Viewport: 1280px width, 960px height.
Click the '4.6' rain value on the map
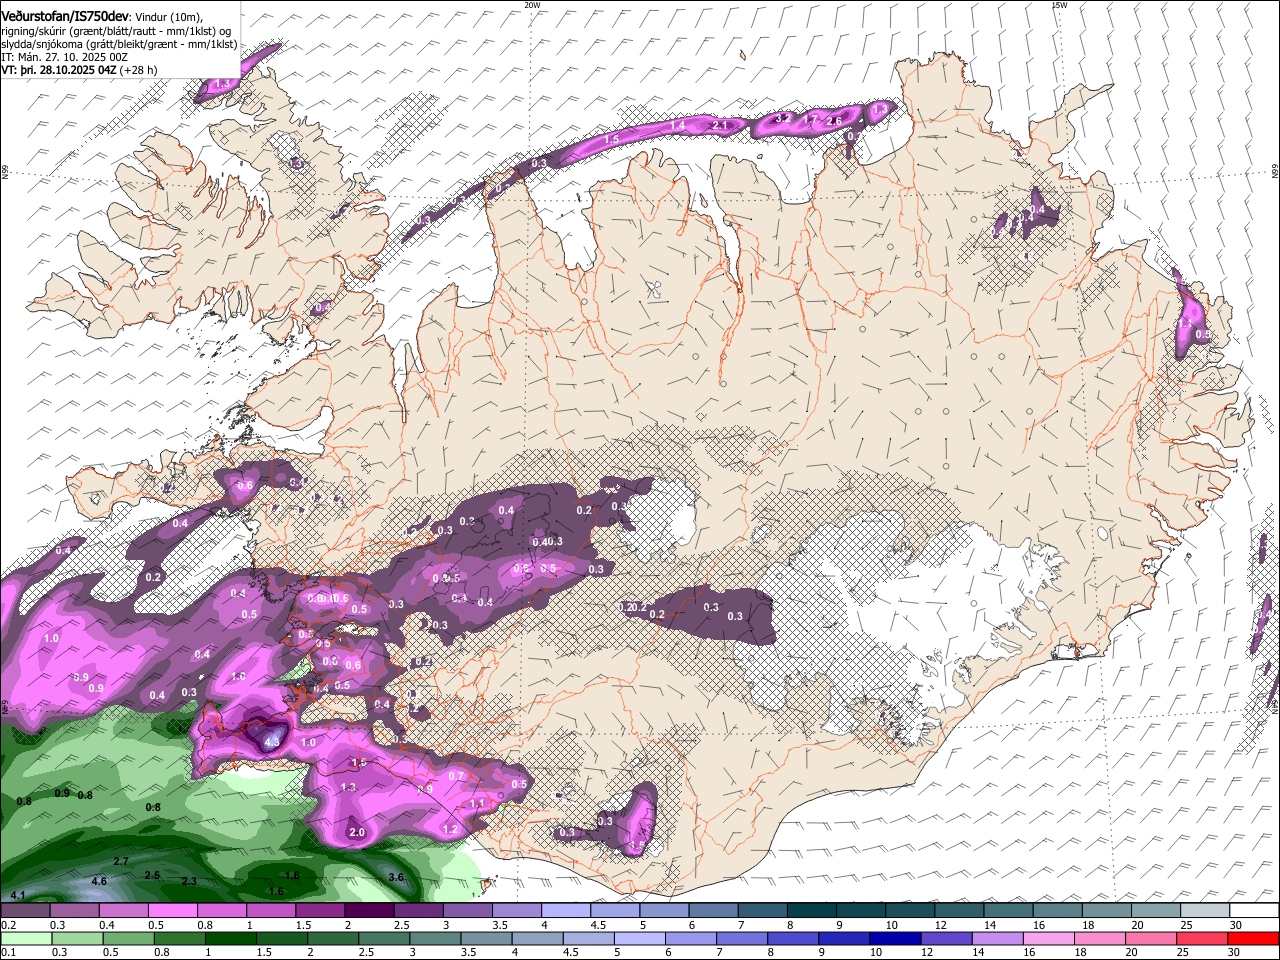pos(99,881)
